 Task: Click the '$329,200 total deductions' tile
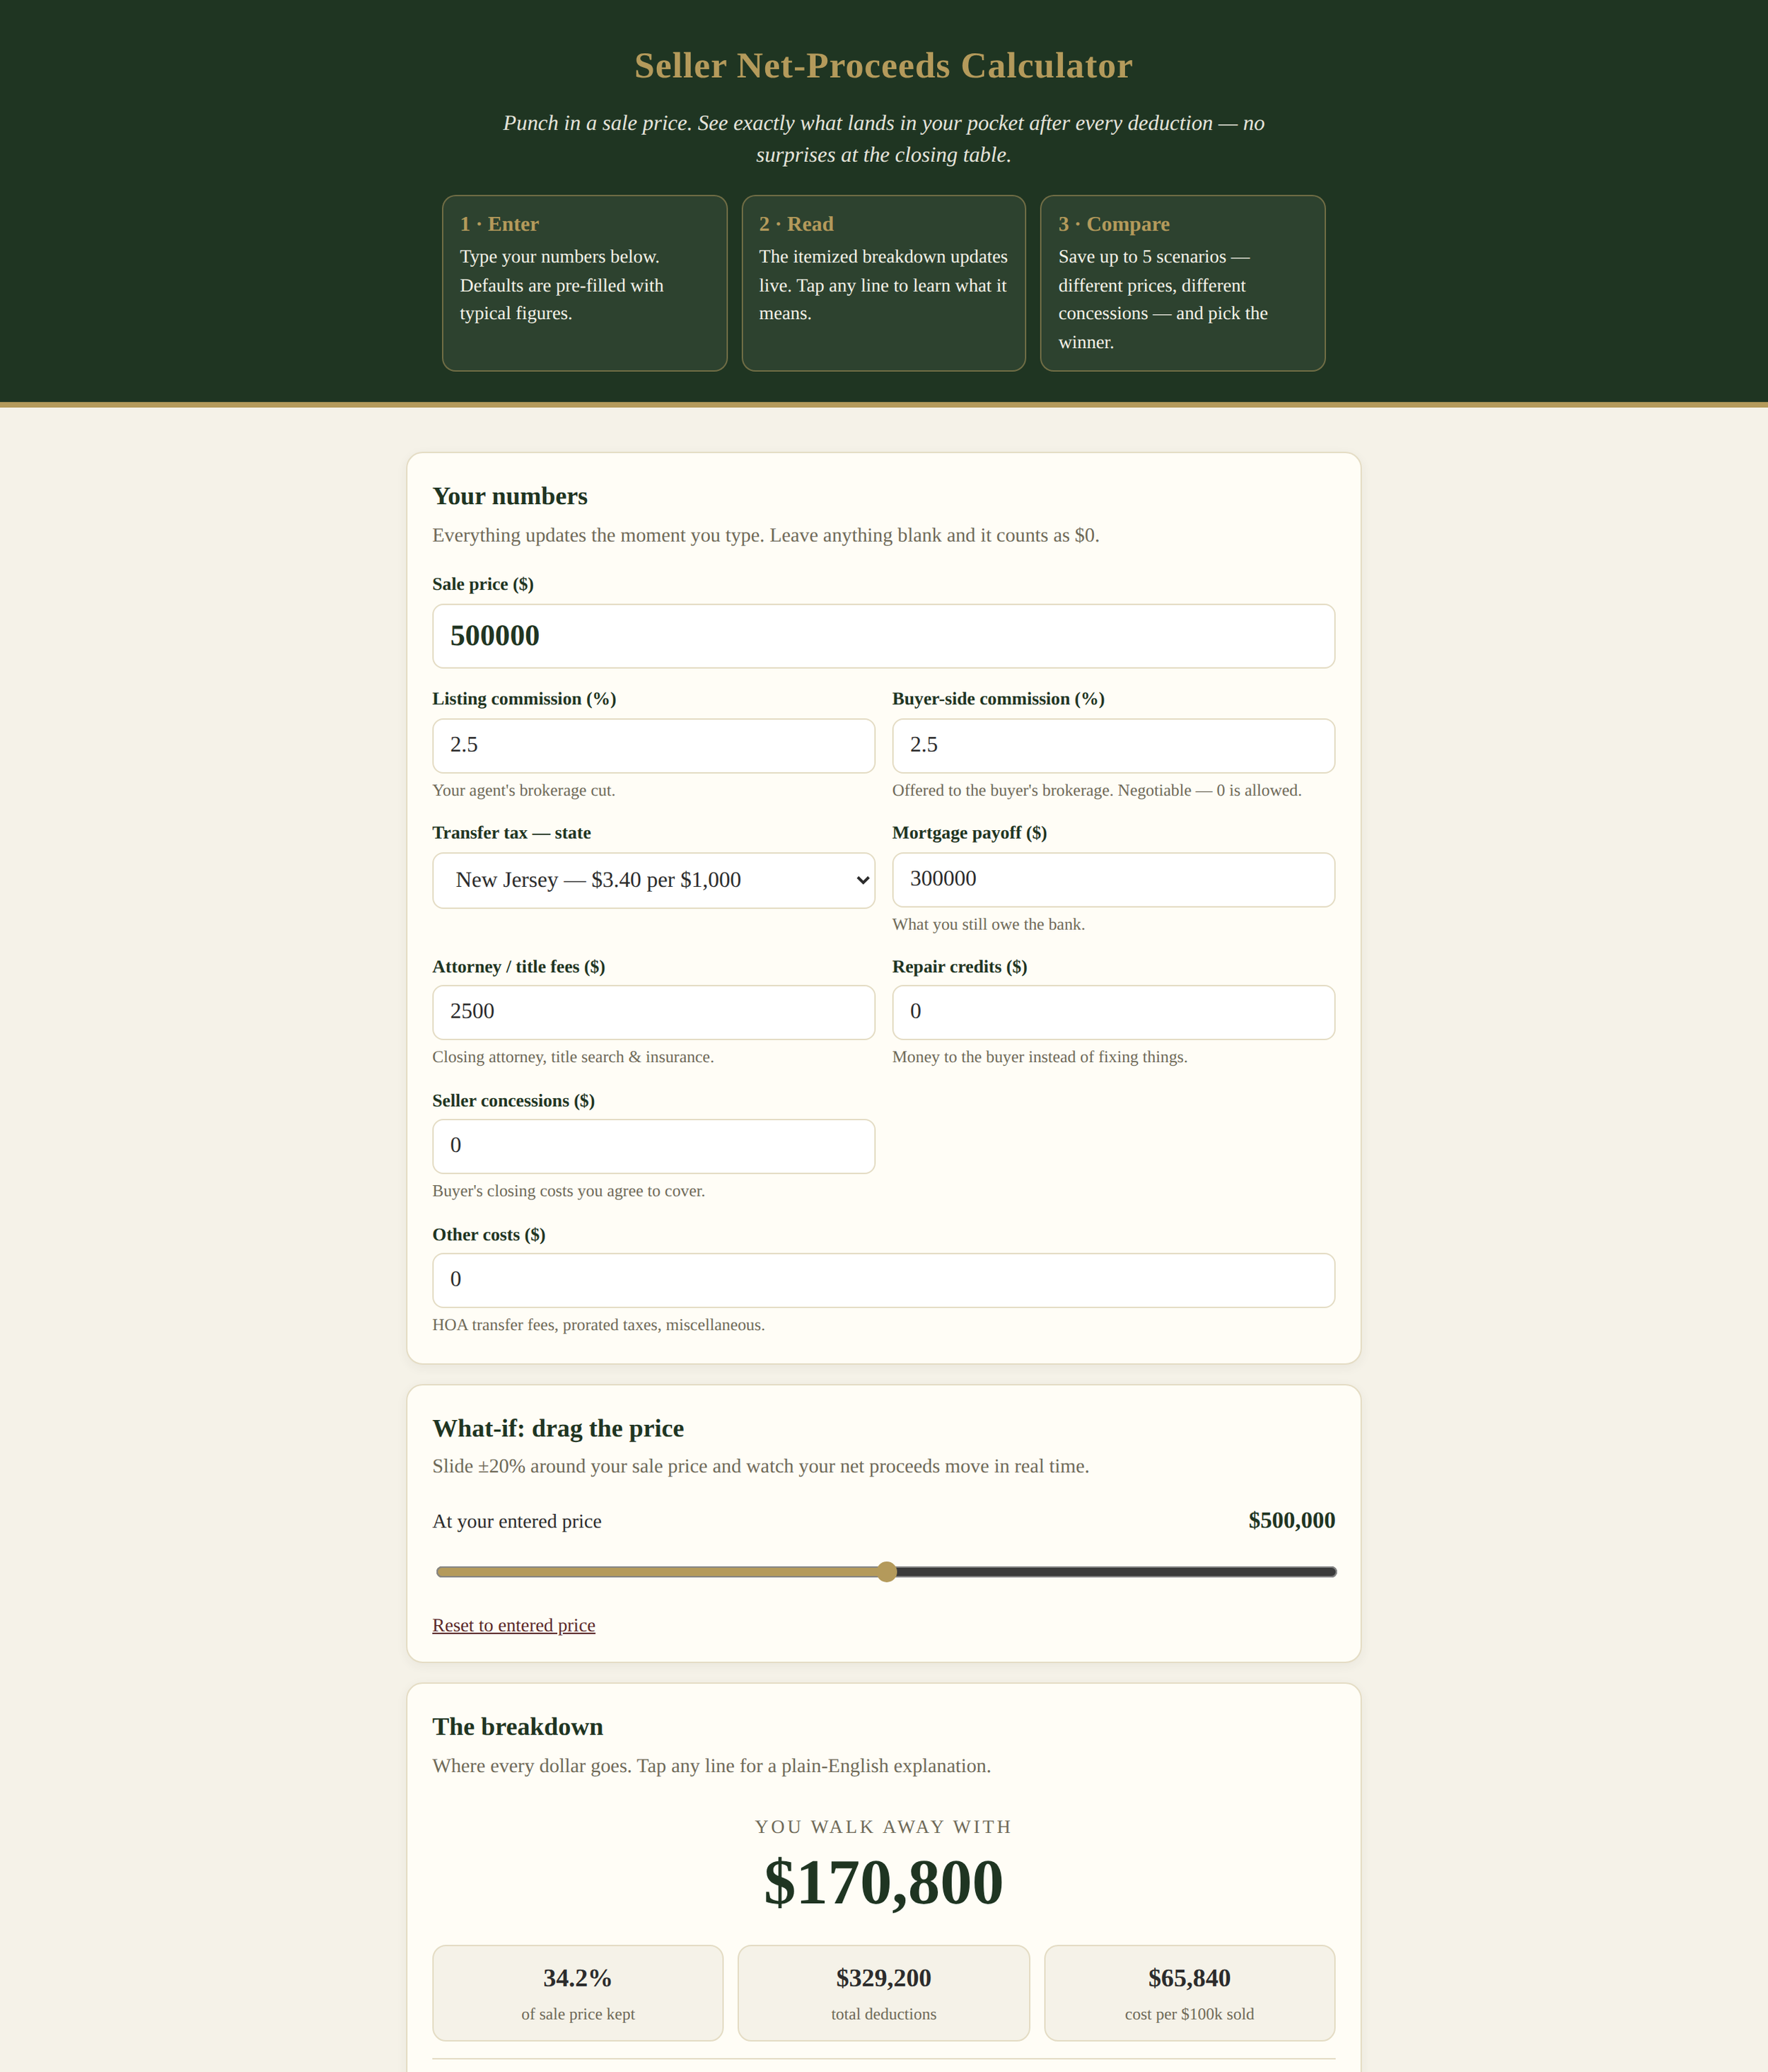[x=883, y=1993]
